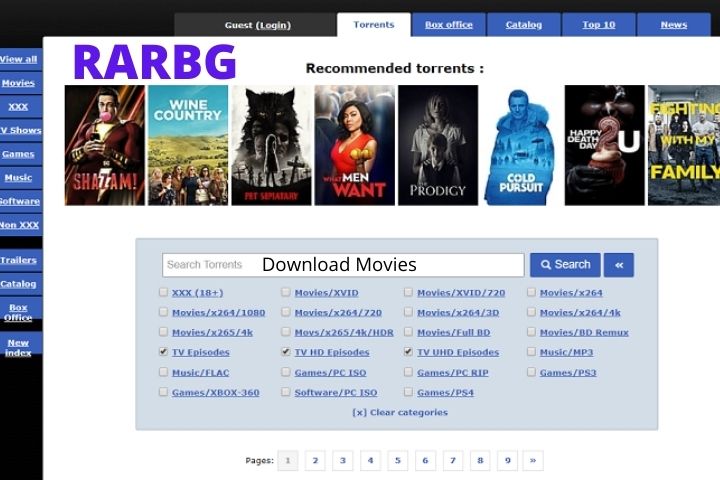The height and width of the screenshot is (480, 720).
Task: Click the Movies/x264/3D category link
Action: pyautogui.click(x=458, y=313)
